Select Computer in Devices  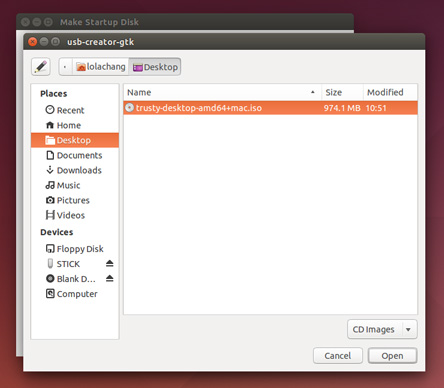75,294
